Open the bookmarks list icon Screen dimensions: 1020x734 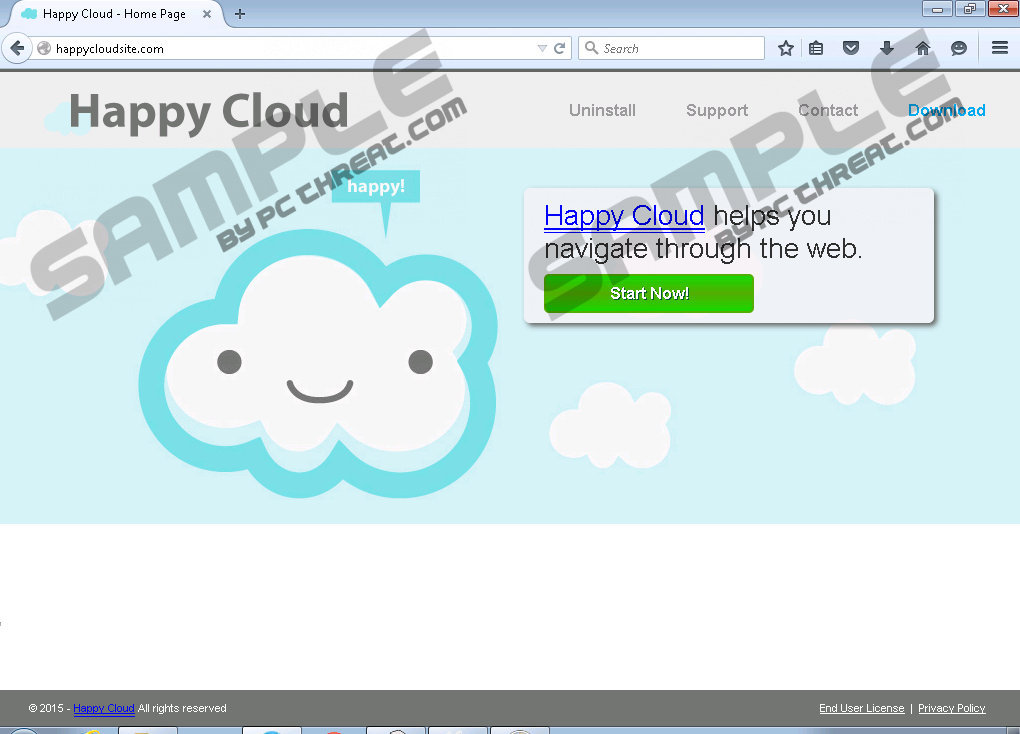click(x=816, y=48)
